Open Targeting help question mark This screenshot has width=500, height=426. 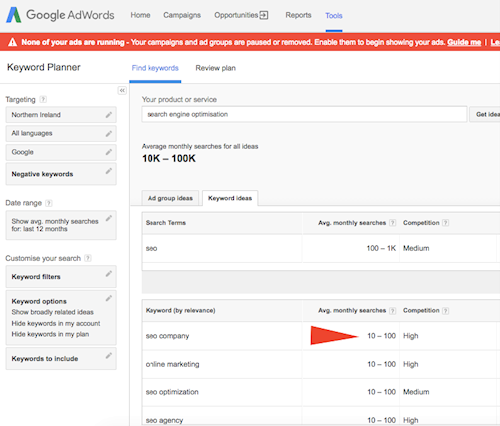point(43,99)
